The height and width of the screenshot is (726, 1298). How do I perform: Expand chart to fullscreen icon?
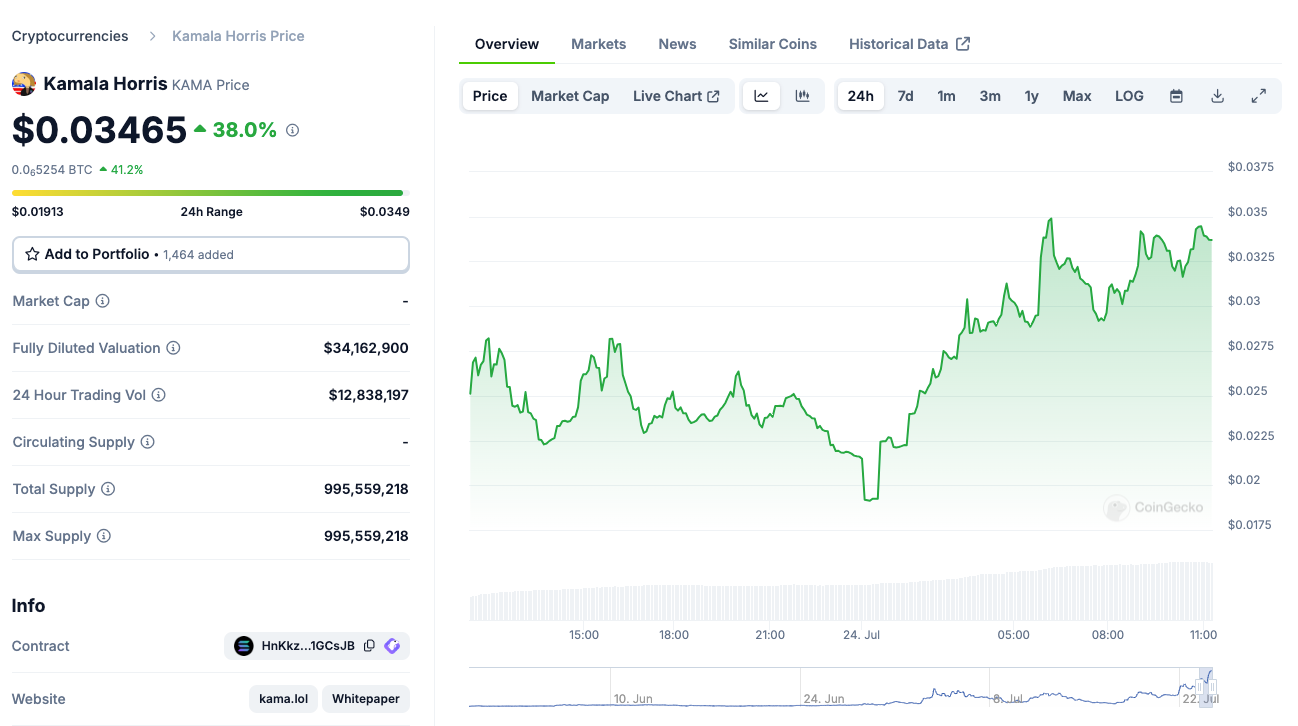1259,96
